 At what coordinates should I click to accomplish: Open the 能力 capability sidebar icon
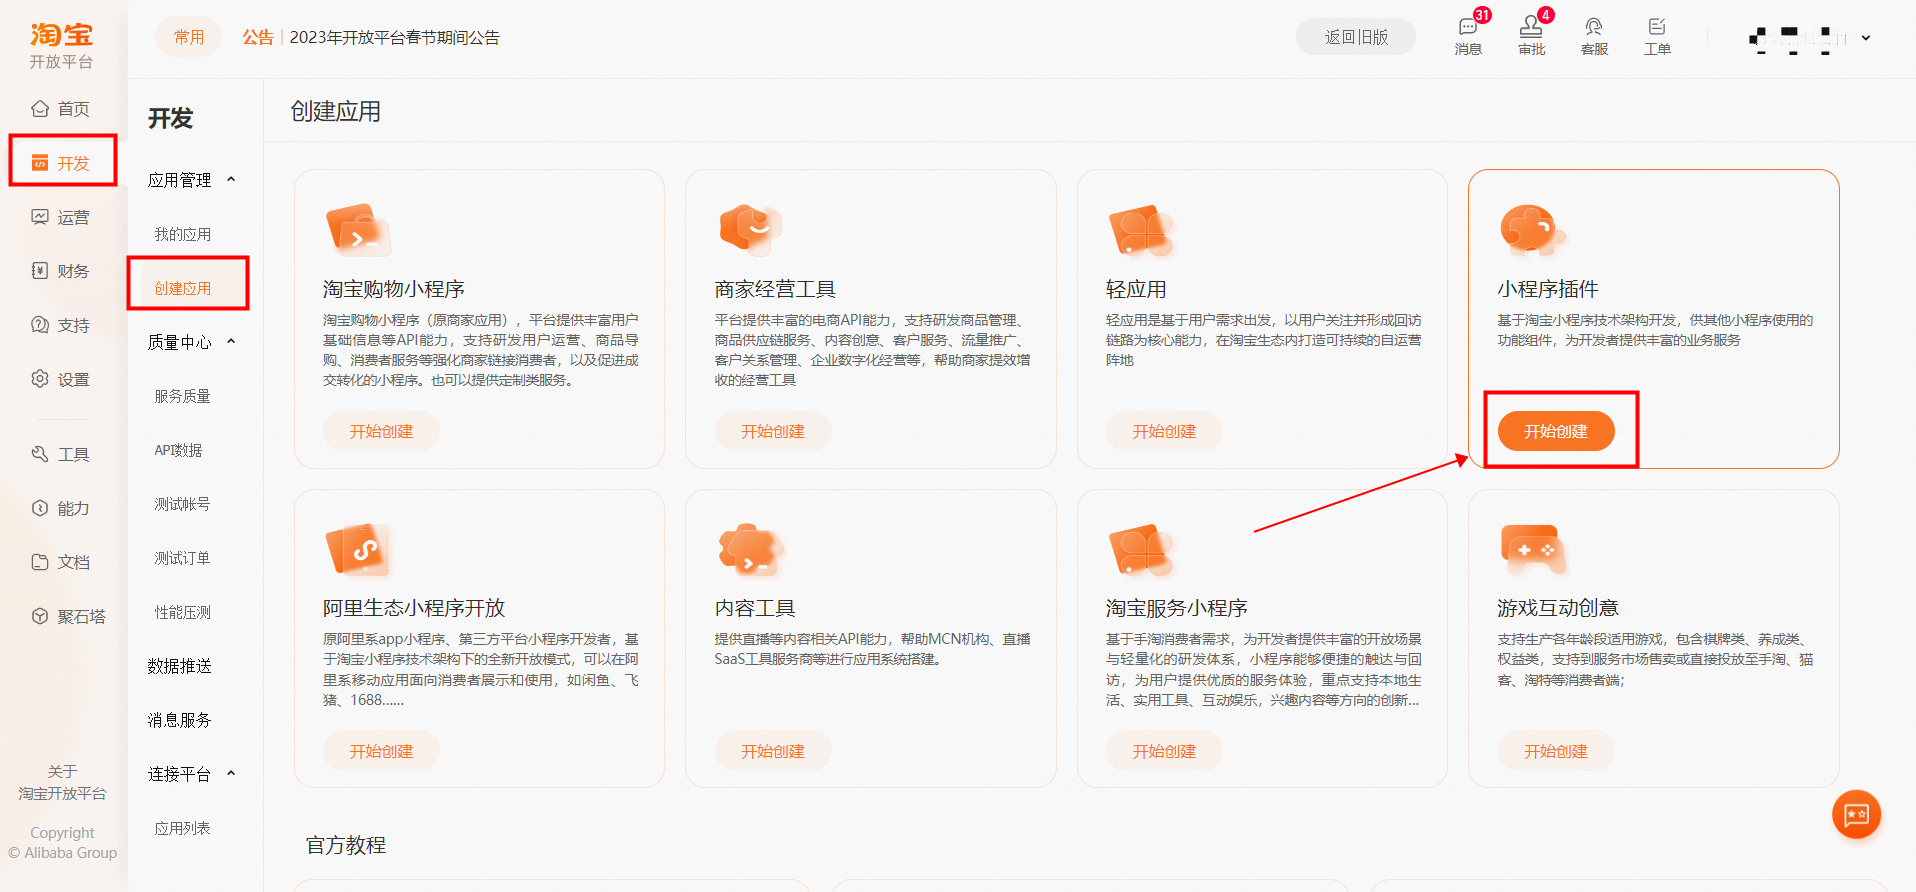40,508
